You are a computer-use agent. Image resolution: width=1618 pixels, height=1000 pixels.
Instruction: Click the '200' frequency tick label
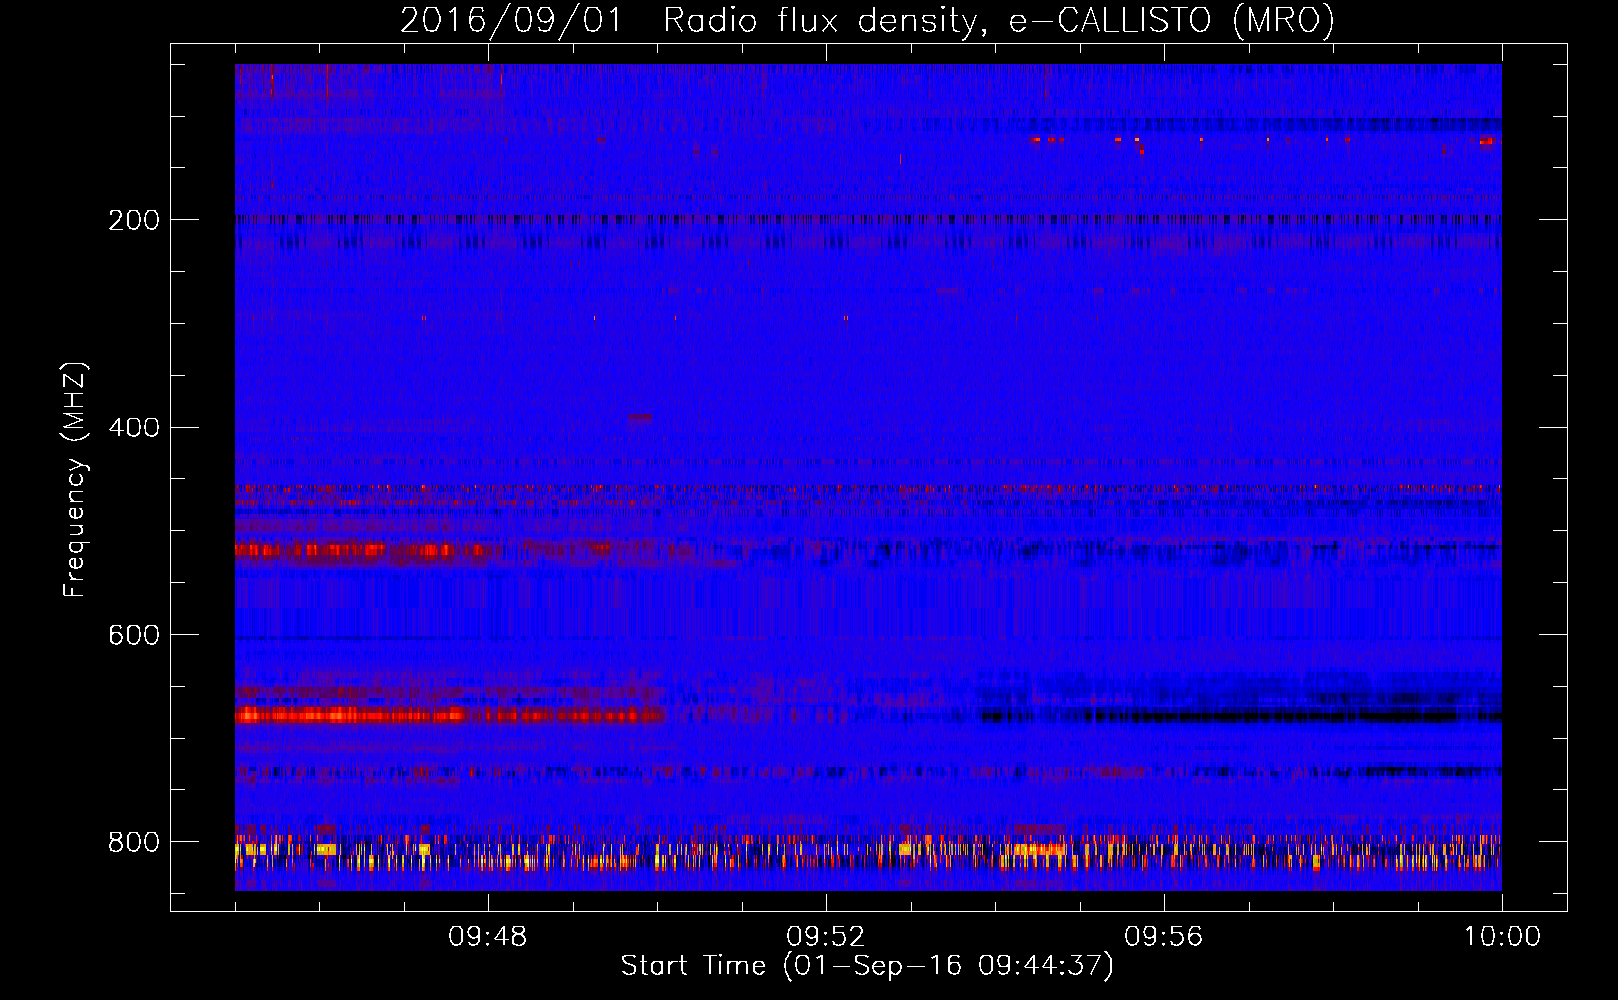point(134,220)
